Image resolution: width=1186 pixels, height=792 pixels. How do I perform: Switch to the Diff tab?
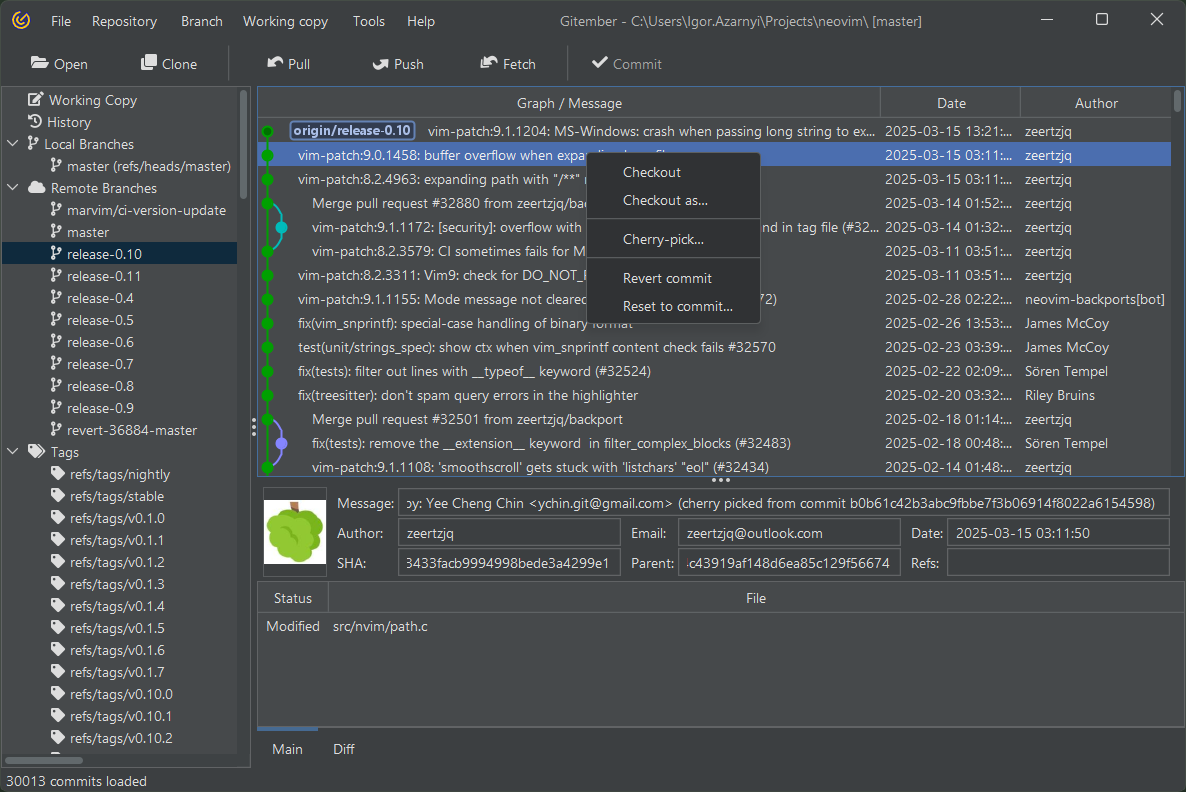343,749
